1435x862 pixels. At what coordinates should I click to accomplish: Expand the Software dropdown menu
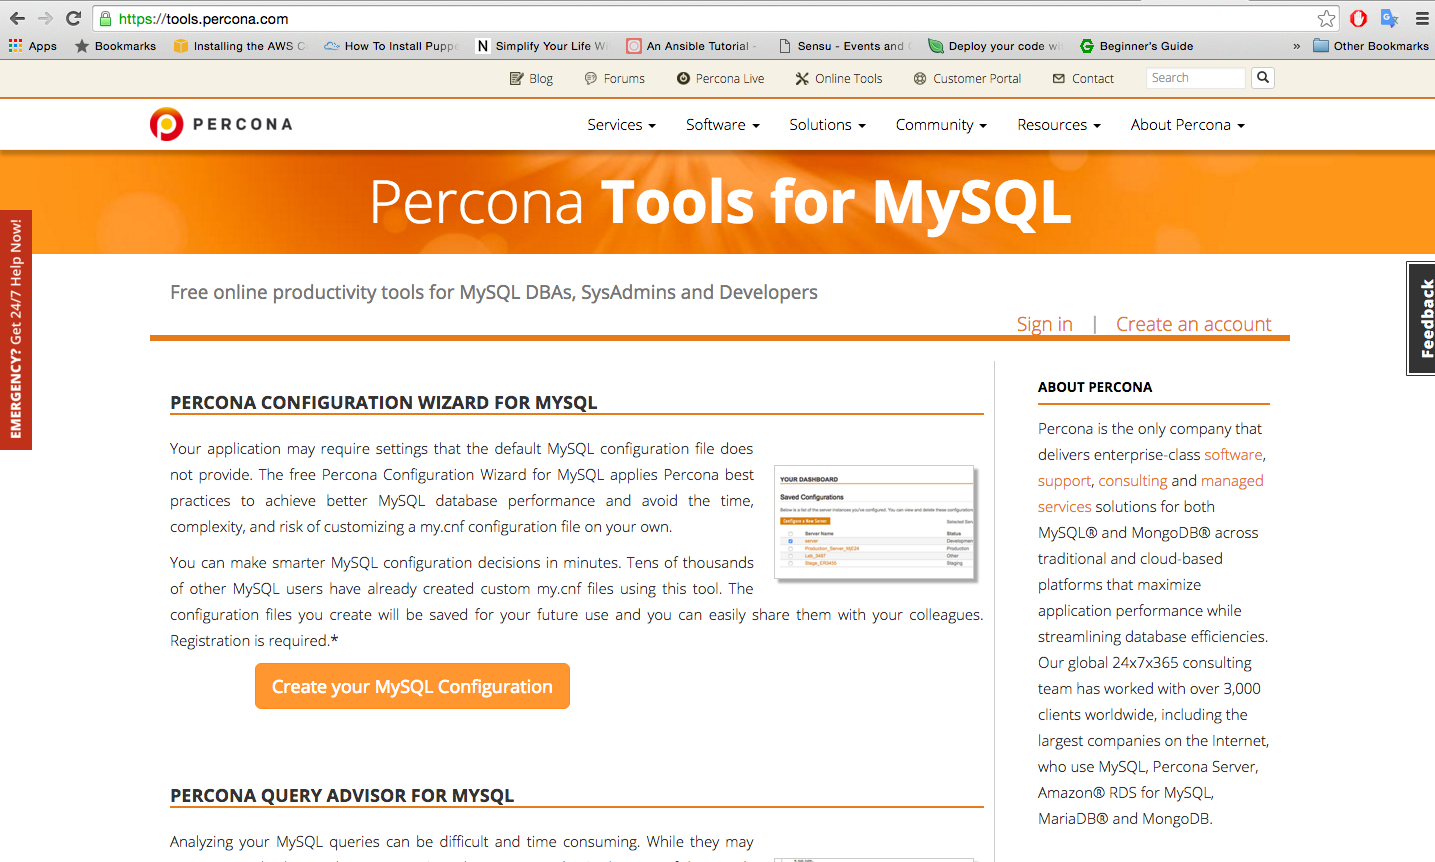(722, 125)
